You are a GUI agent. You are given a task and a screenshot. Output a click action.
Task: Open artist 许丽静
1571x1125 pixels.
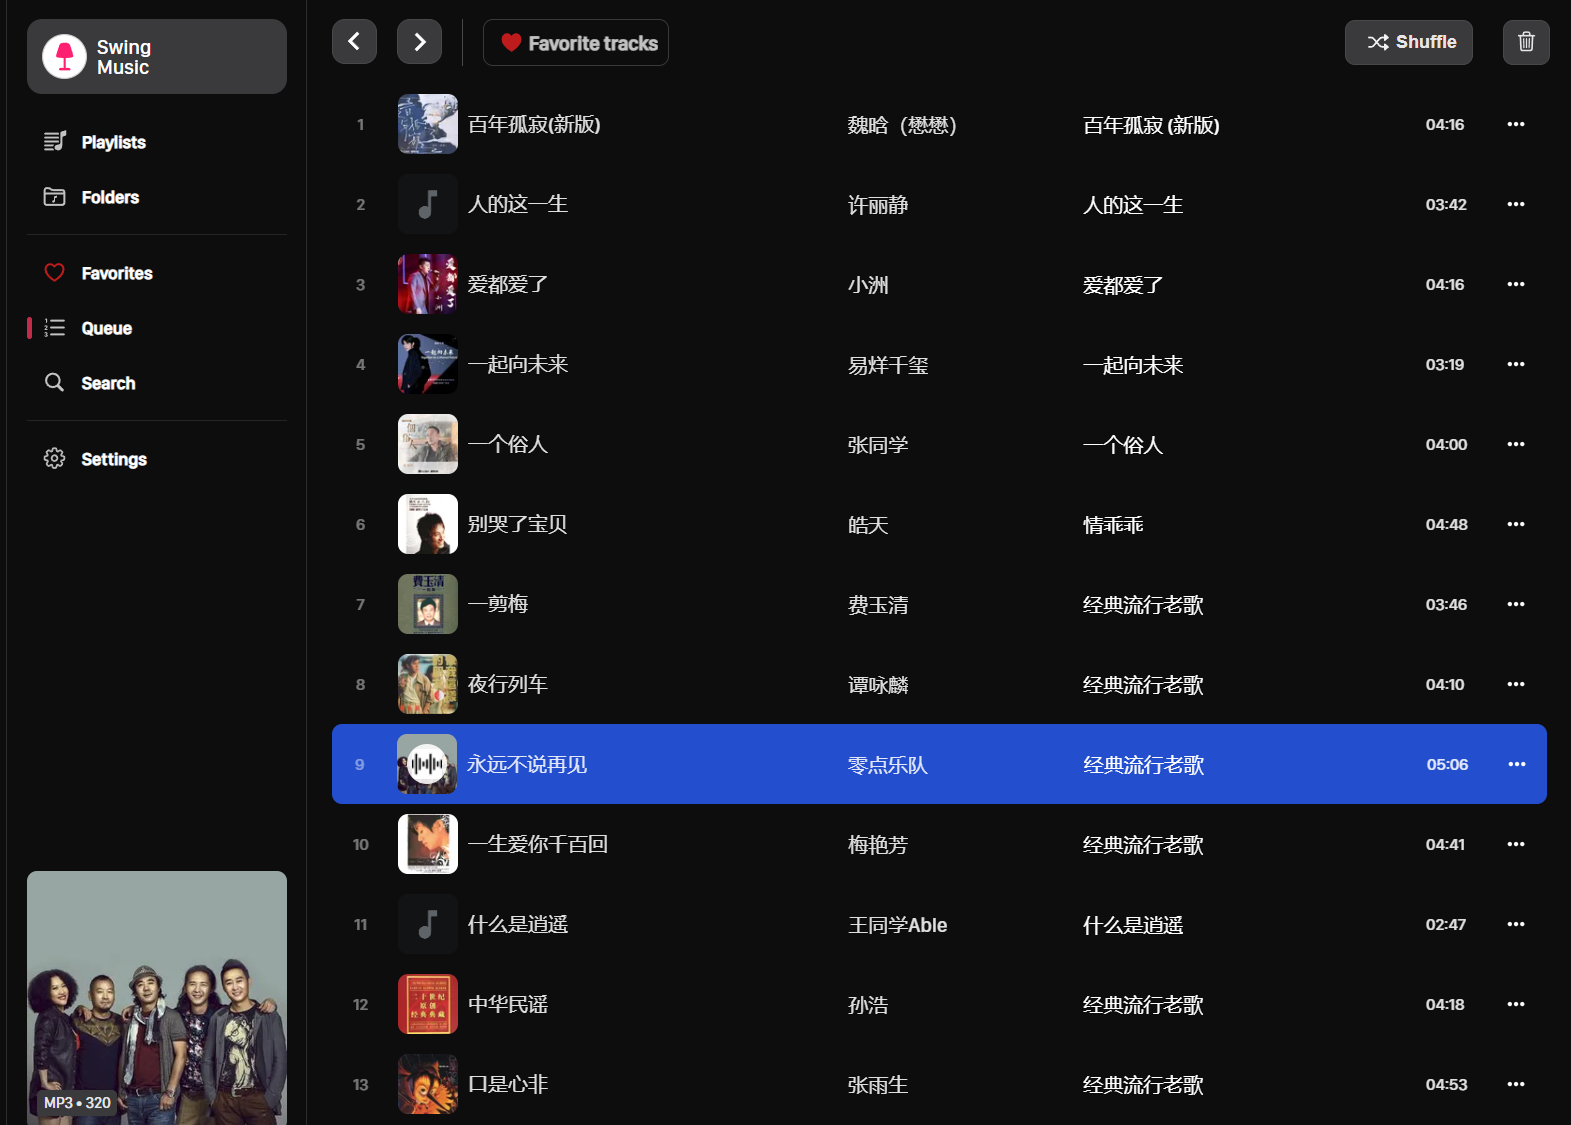(x=878, y=205)
